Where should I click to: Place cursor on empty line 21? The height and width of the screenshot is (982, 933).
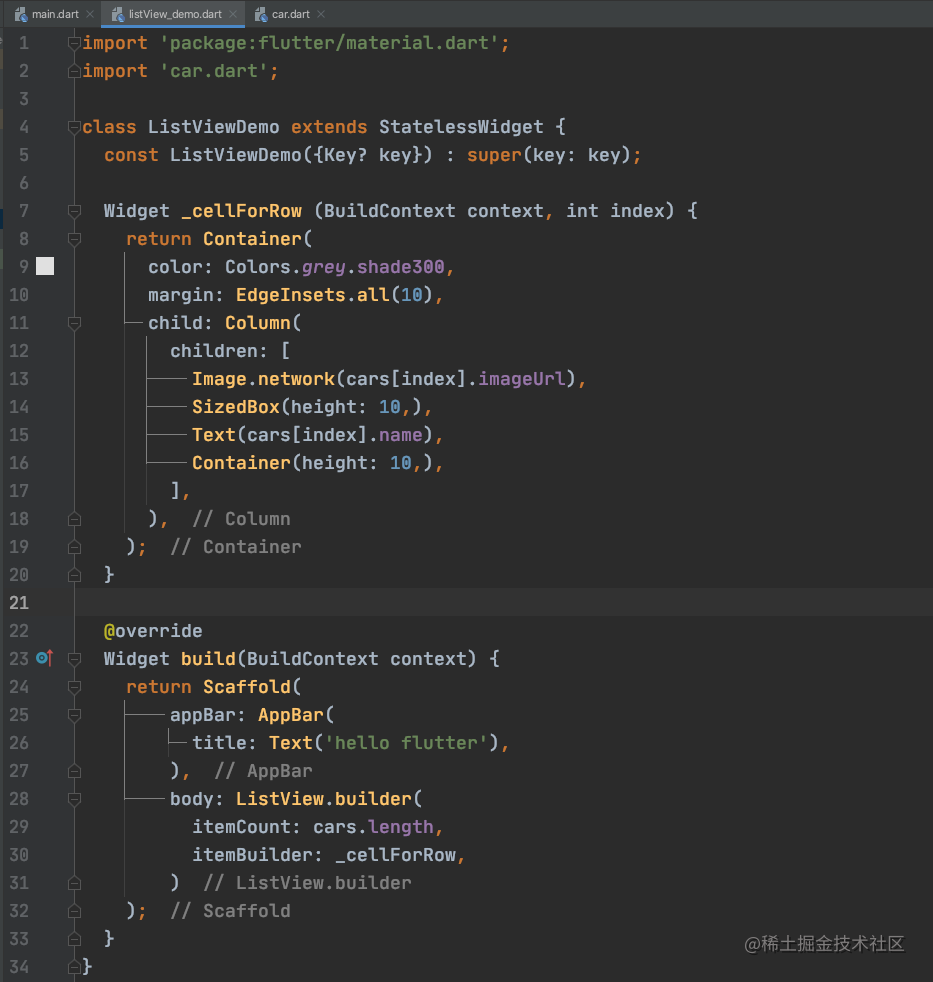click(x=501, y=602)
